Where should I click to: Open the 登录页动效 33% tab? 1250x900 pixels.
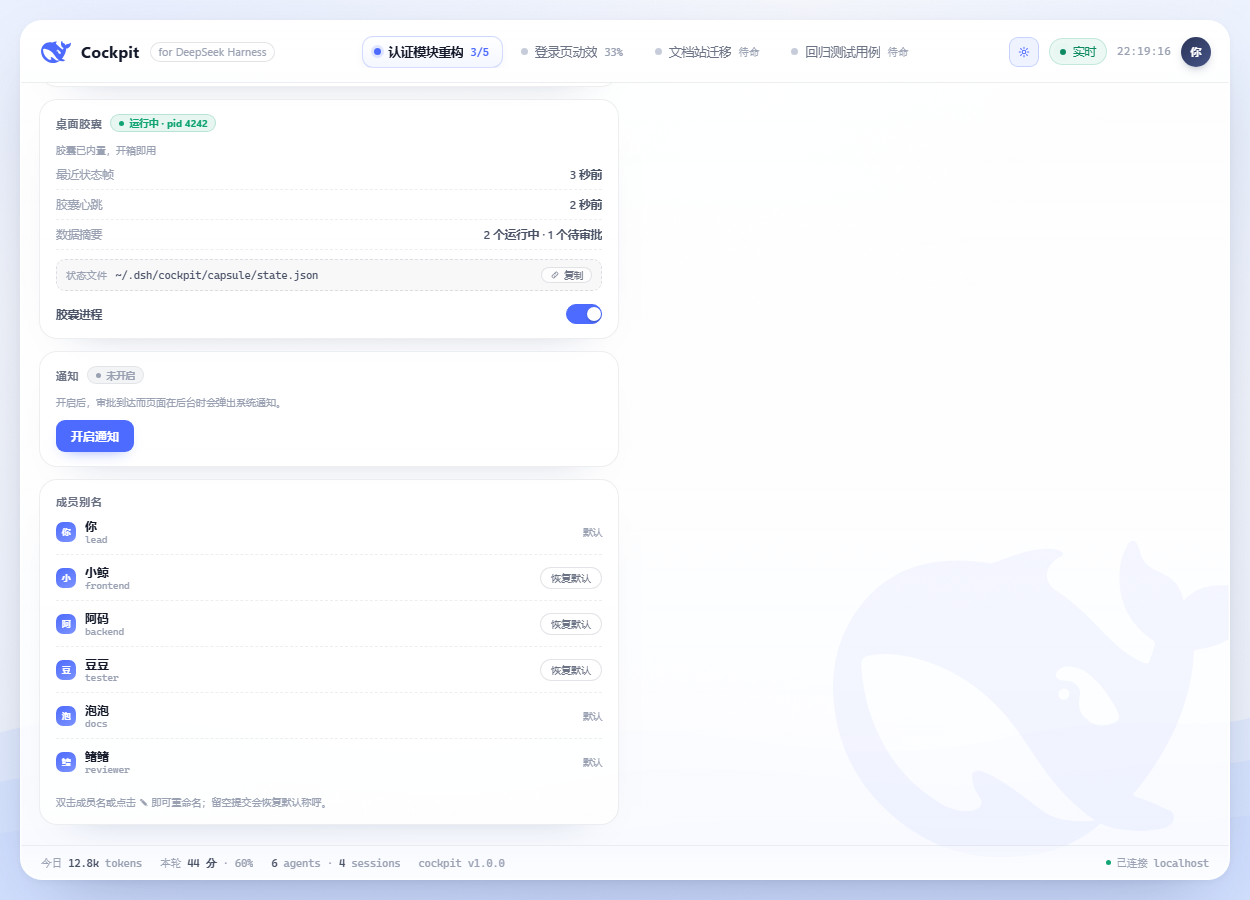(x=572, y=52)
